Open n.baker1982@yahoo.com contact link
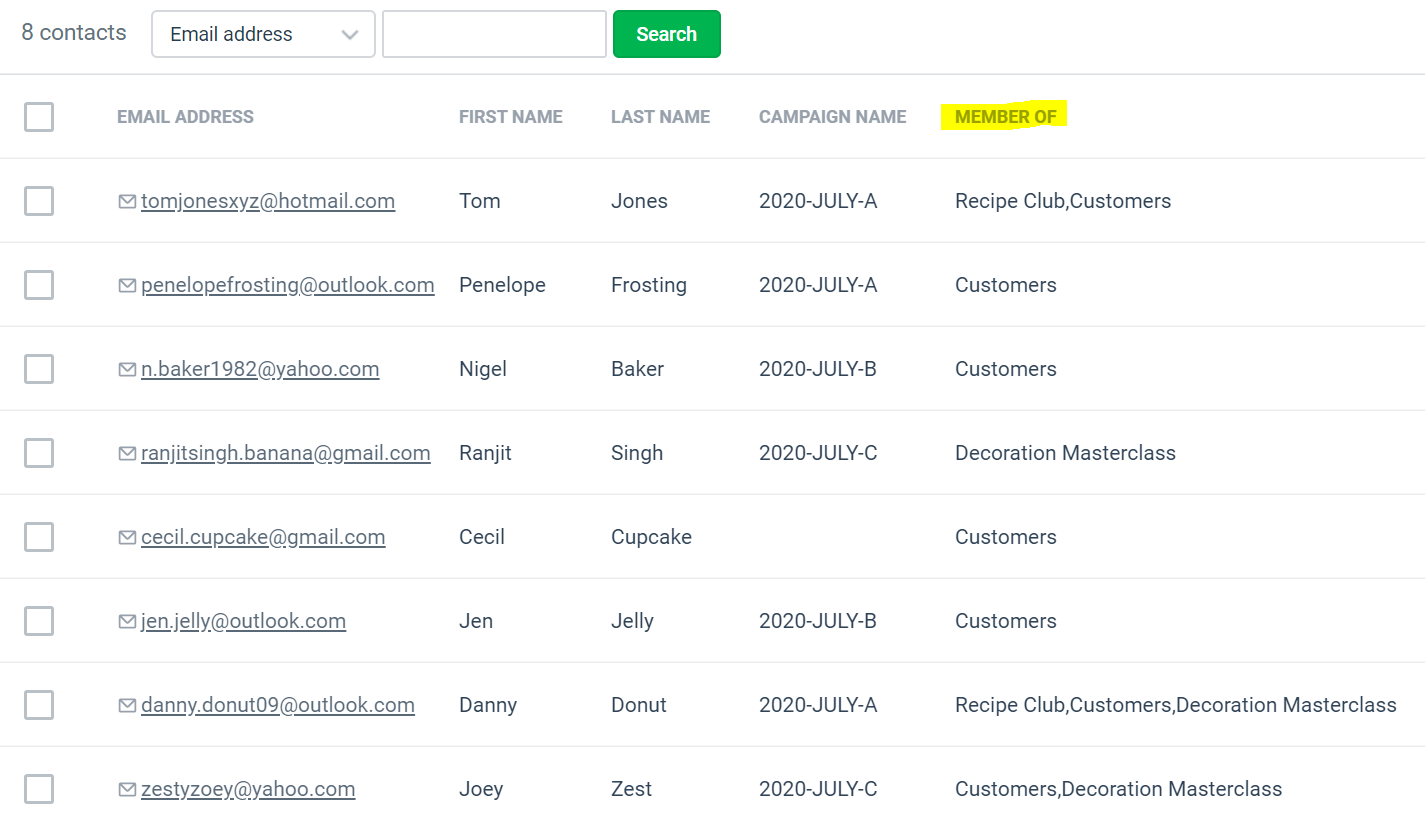Viewport: 1425px width, 825px height. pyautogui.click(x=260, y=369)
